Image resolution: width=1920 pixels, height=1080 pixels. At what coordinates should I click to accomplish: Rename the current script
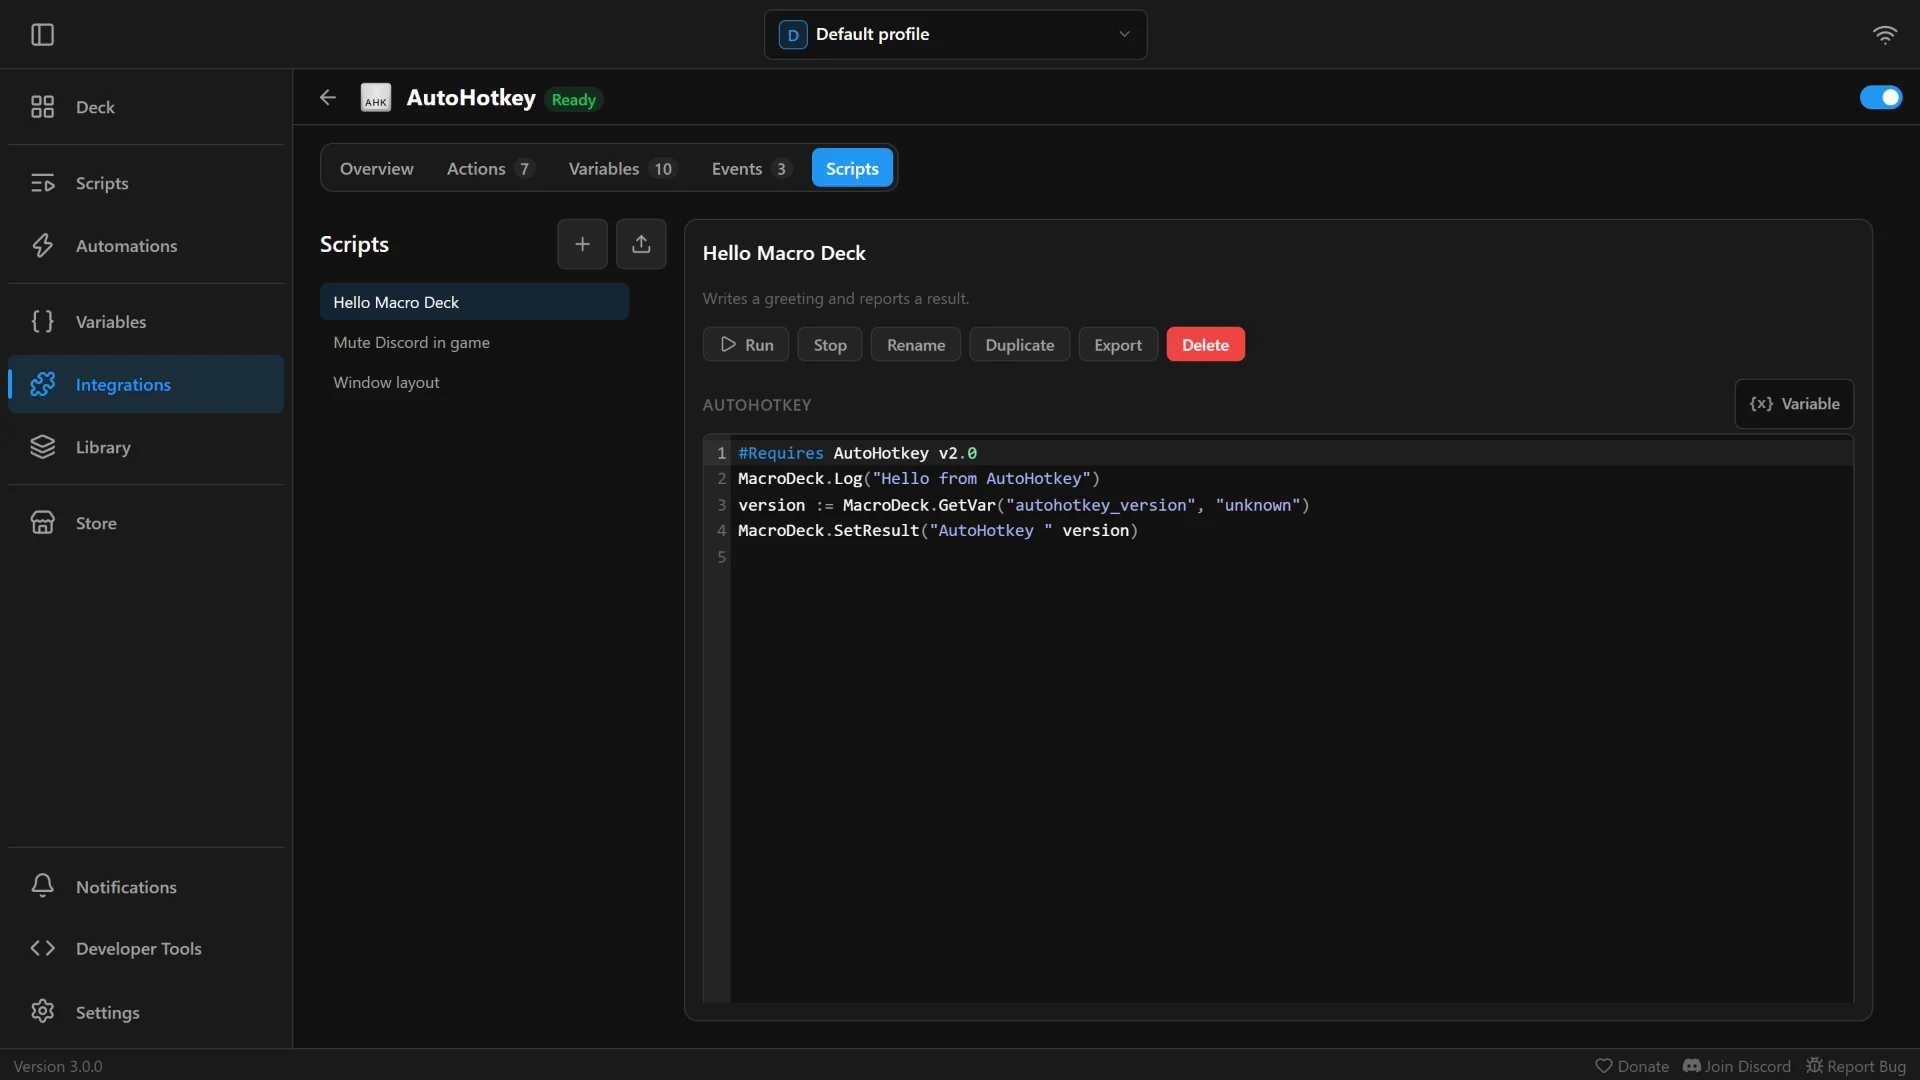coord(916,344)
